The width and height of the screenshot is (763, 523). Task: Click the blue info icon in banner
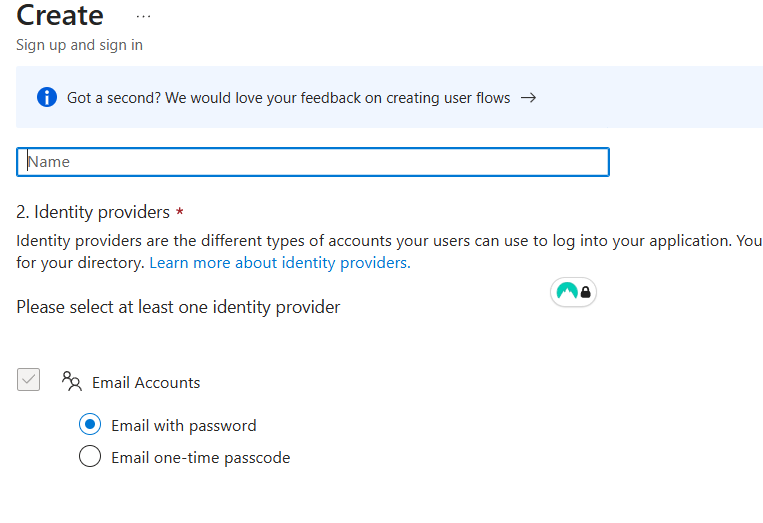pyautogui.click(x=47, y=97)
